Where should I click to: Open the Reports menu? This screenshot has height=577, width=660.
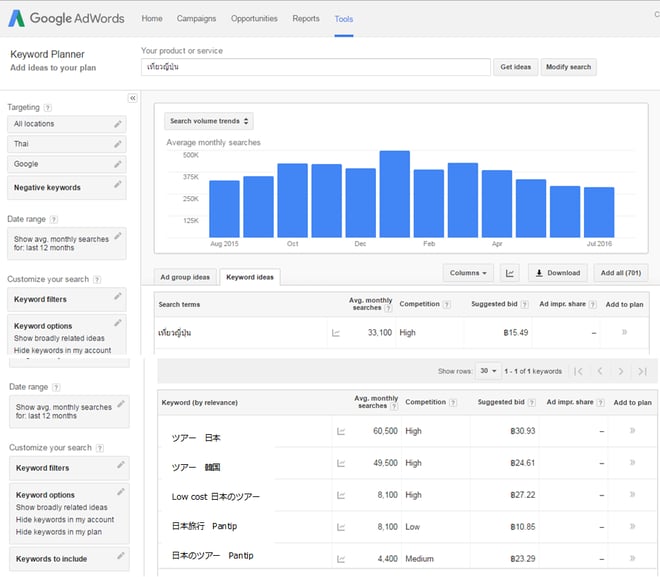[x=306, y=19]
